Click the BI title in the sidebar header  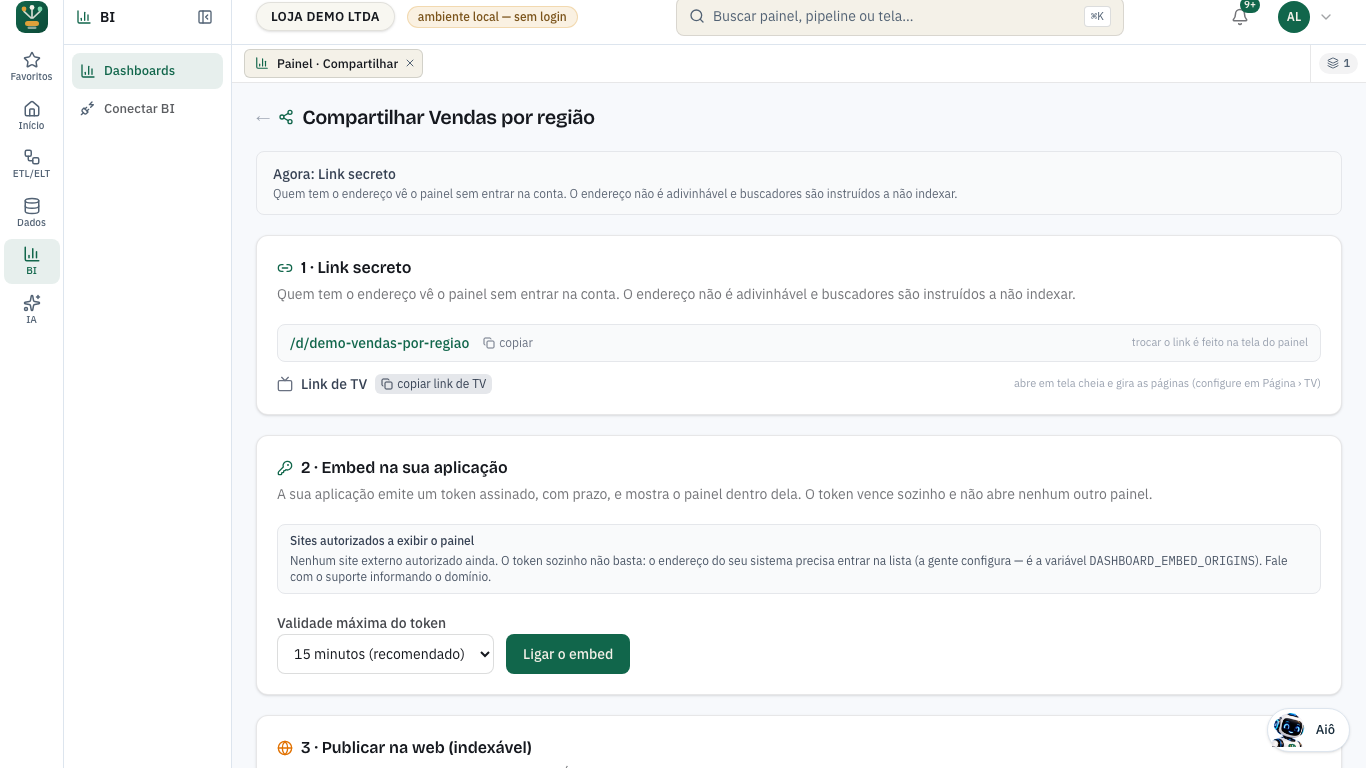pyautogui.click(x=107, y=17)
